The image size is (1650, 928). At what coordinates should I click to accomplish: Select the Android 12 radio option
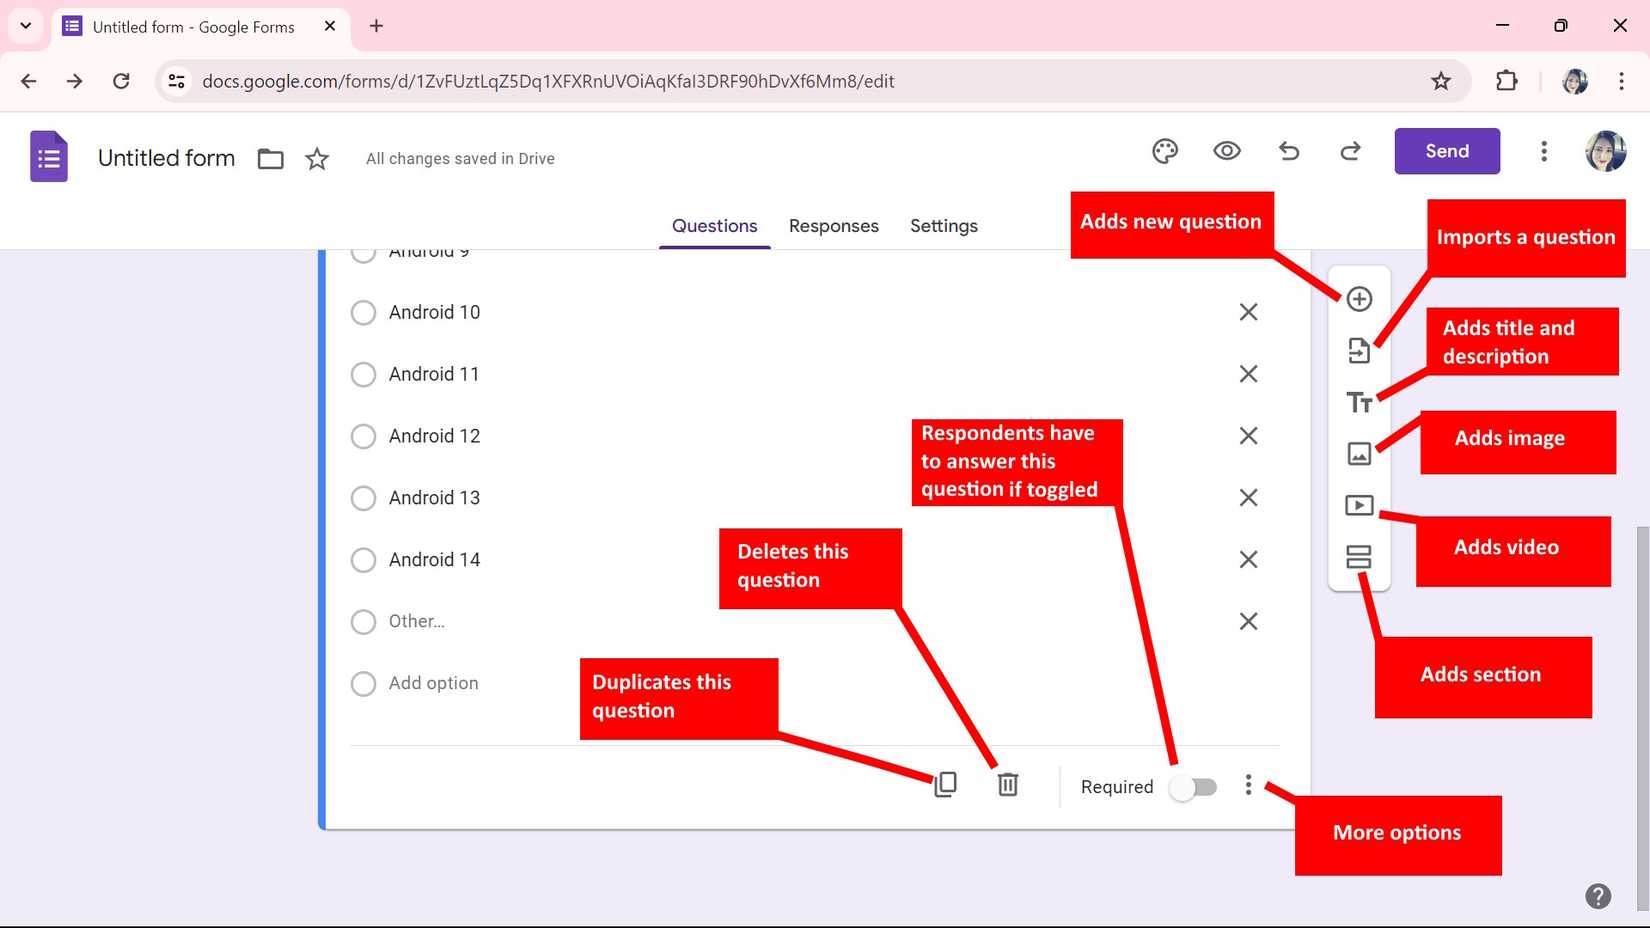(363, 437)
